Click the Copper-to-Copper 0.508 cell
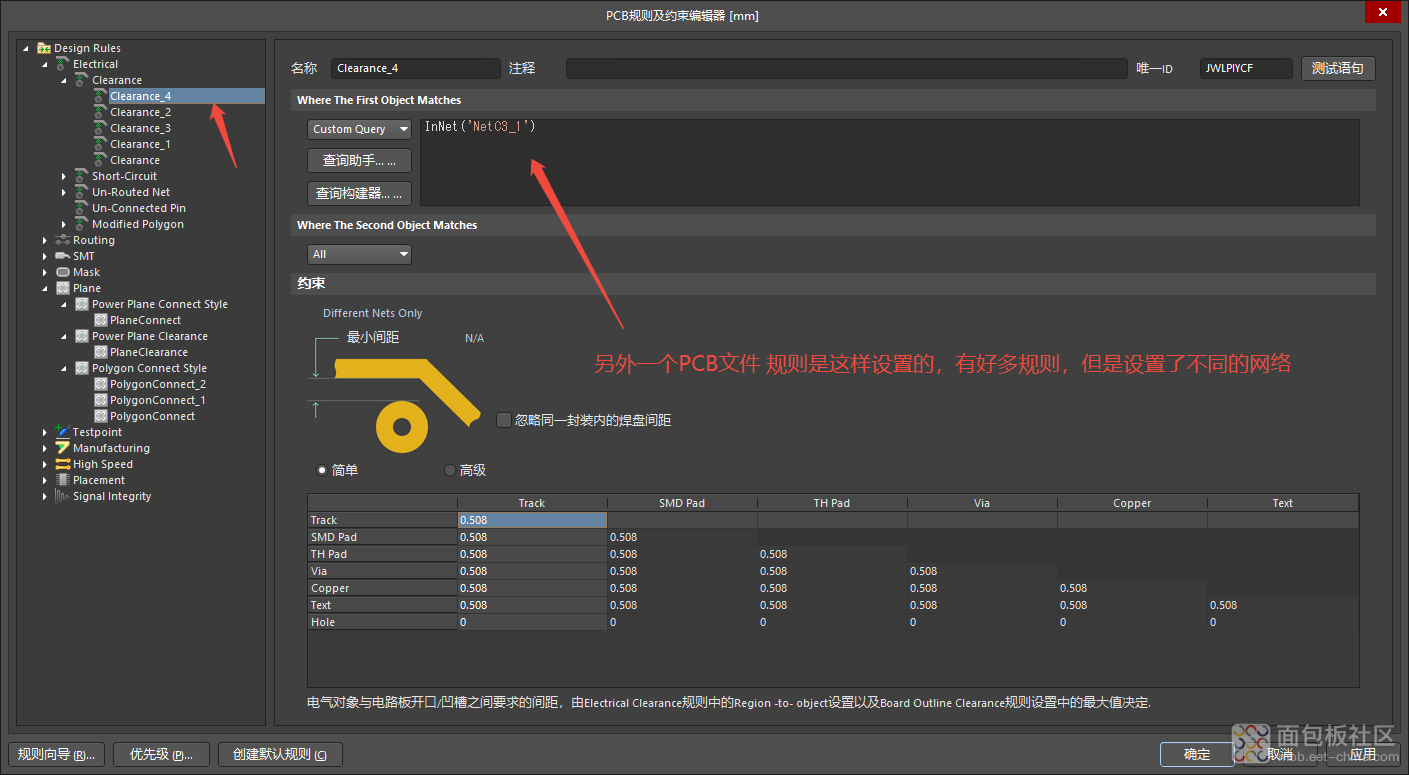Image resolution: width=1409 pixels, height=775 pixels. click(1132, 588)
